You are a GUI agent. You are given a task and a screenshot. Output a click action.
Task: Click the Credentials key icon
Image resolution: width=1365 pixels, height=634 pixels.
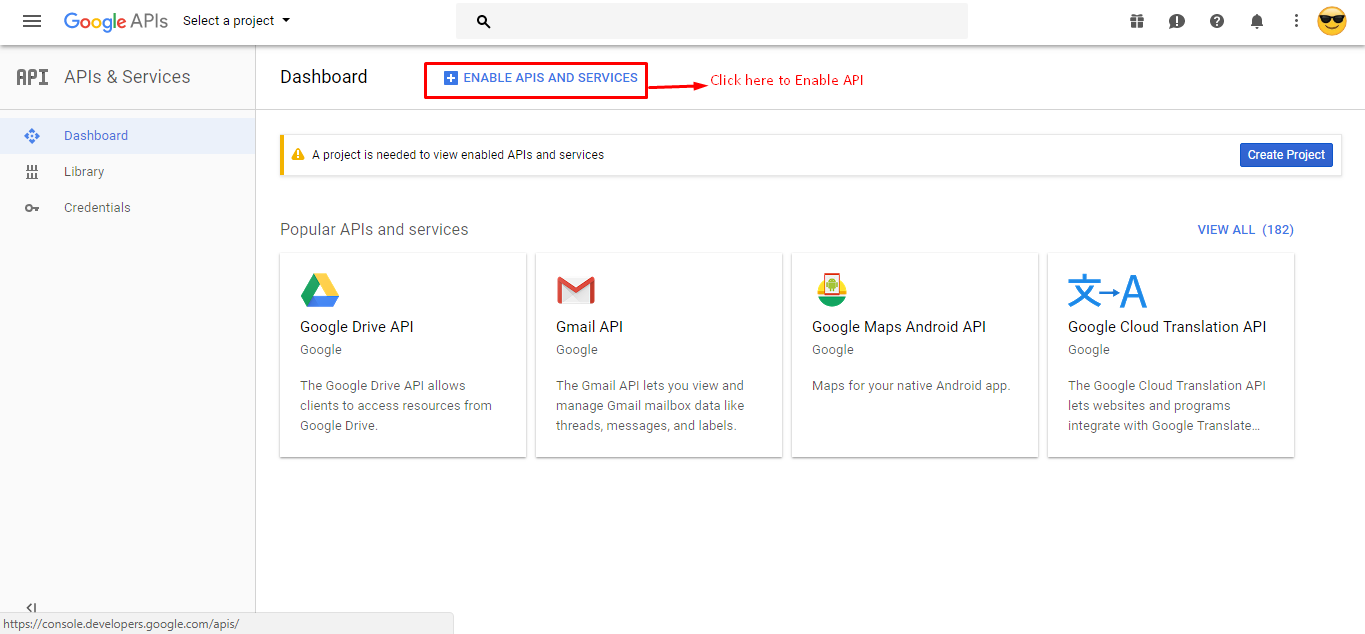click(x=32, y=208)
